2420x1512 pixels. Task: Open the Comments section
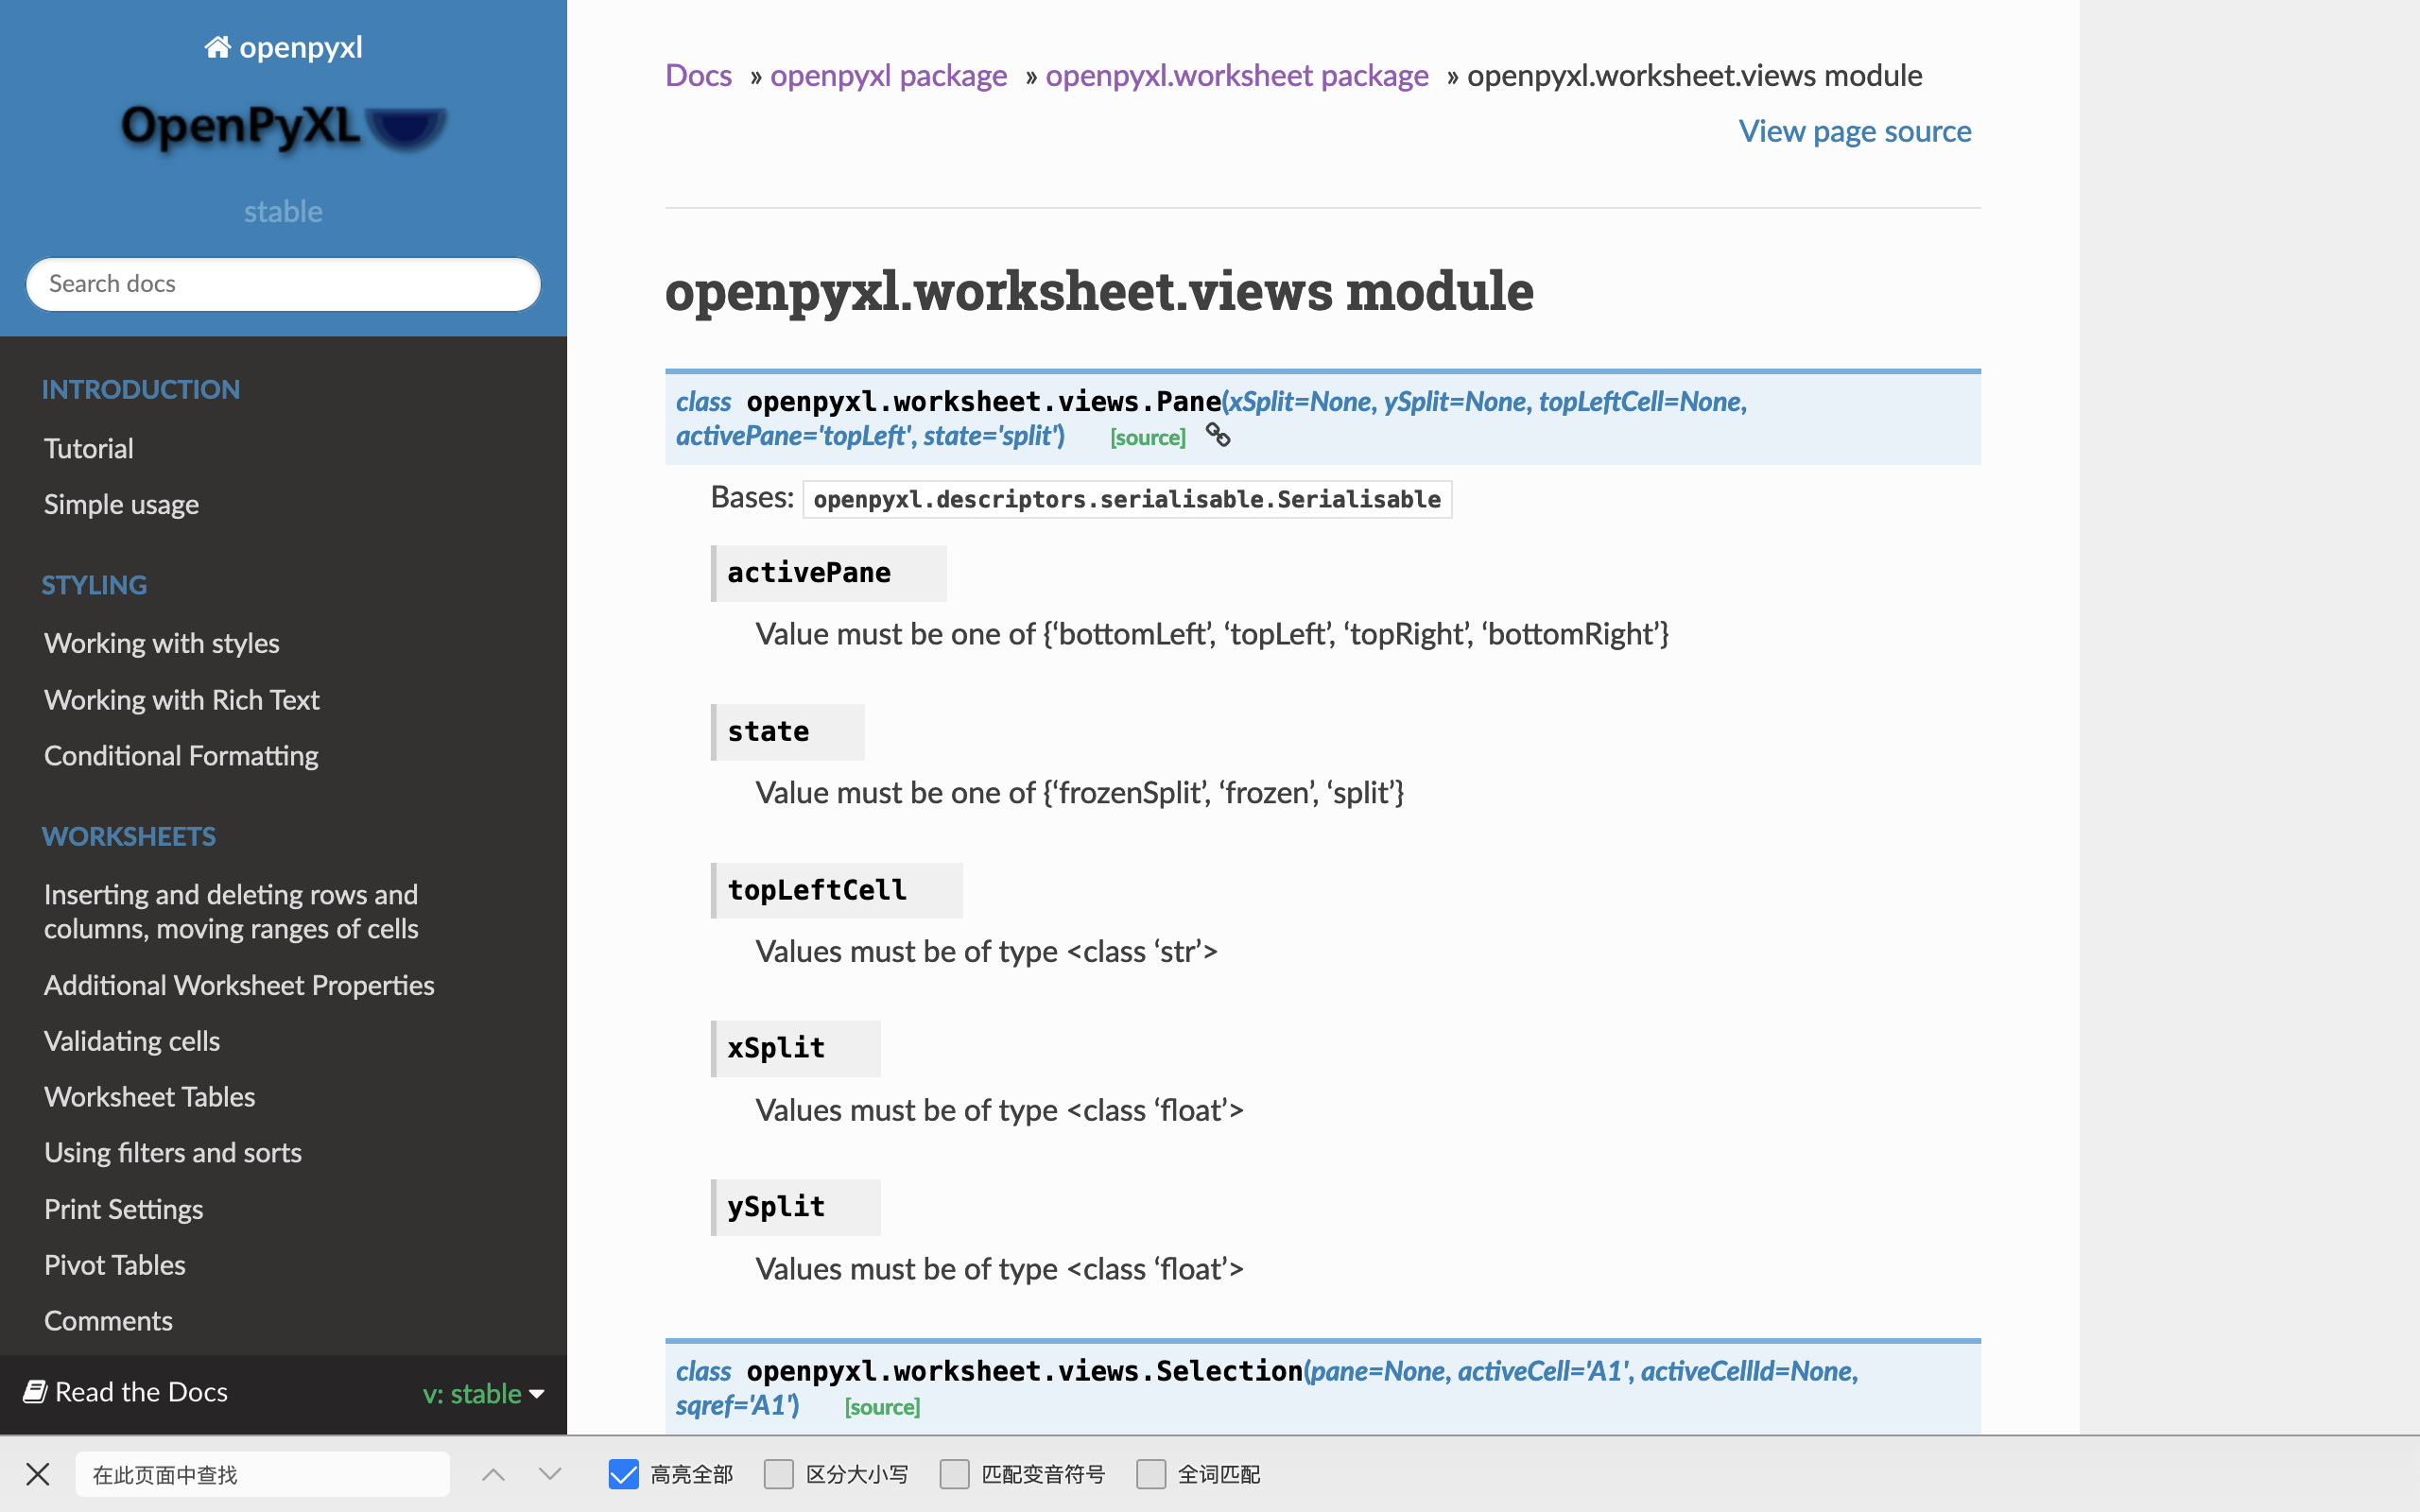(x=108, y=1320)
